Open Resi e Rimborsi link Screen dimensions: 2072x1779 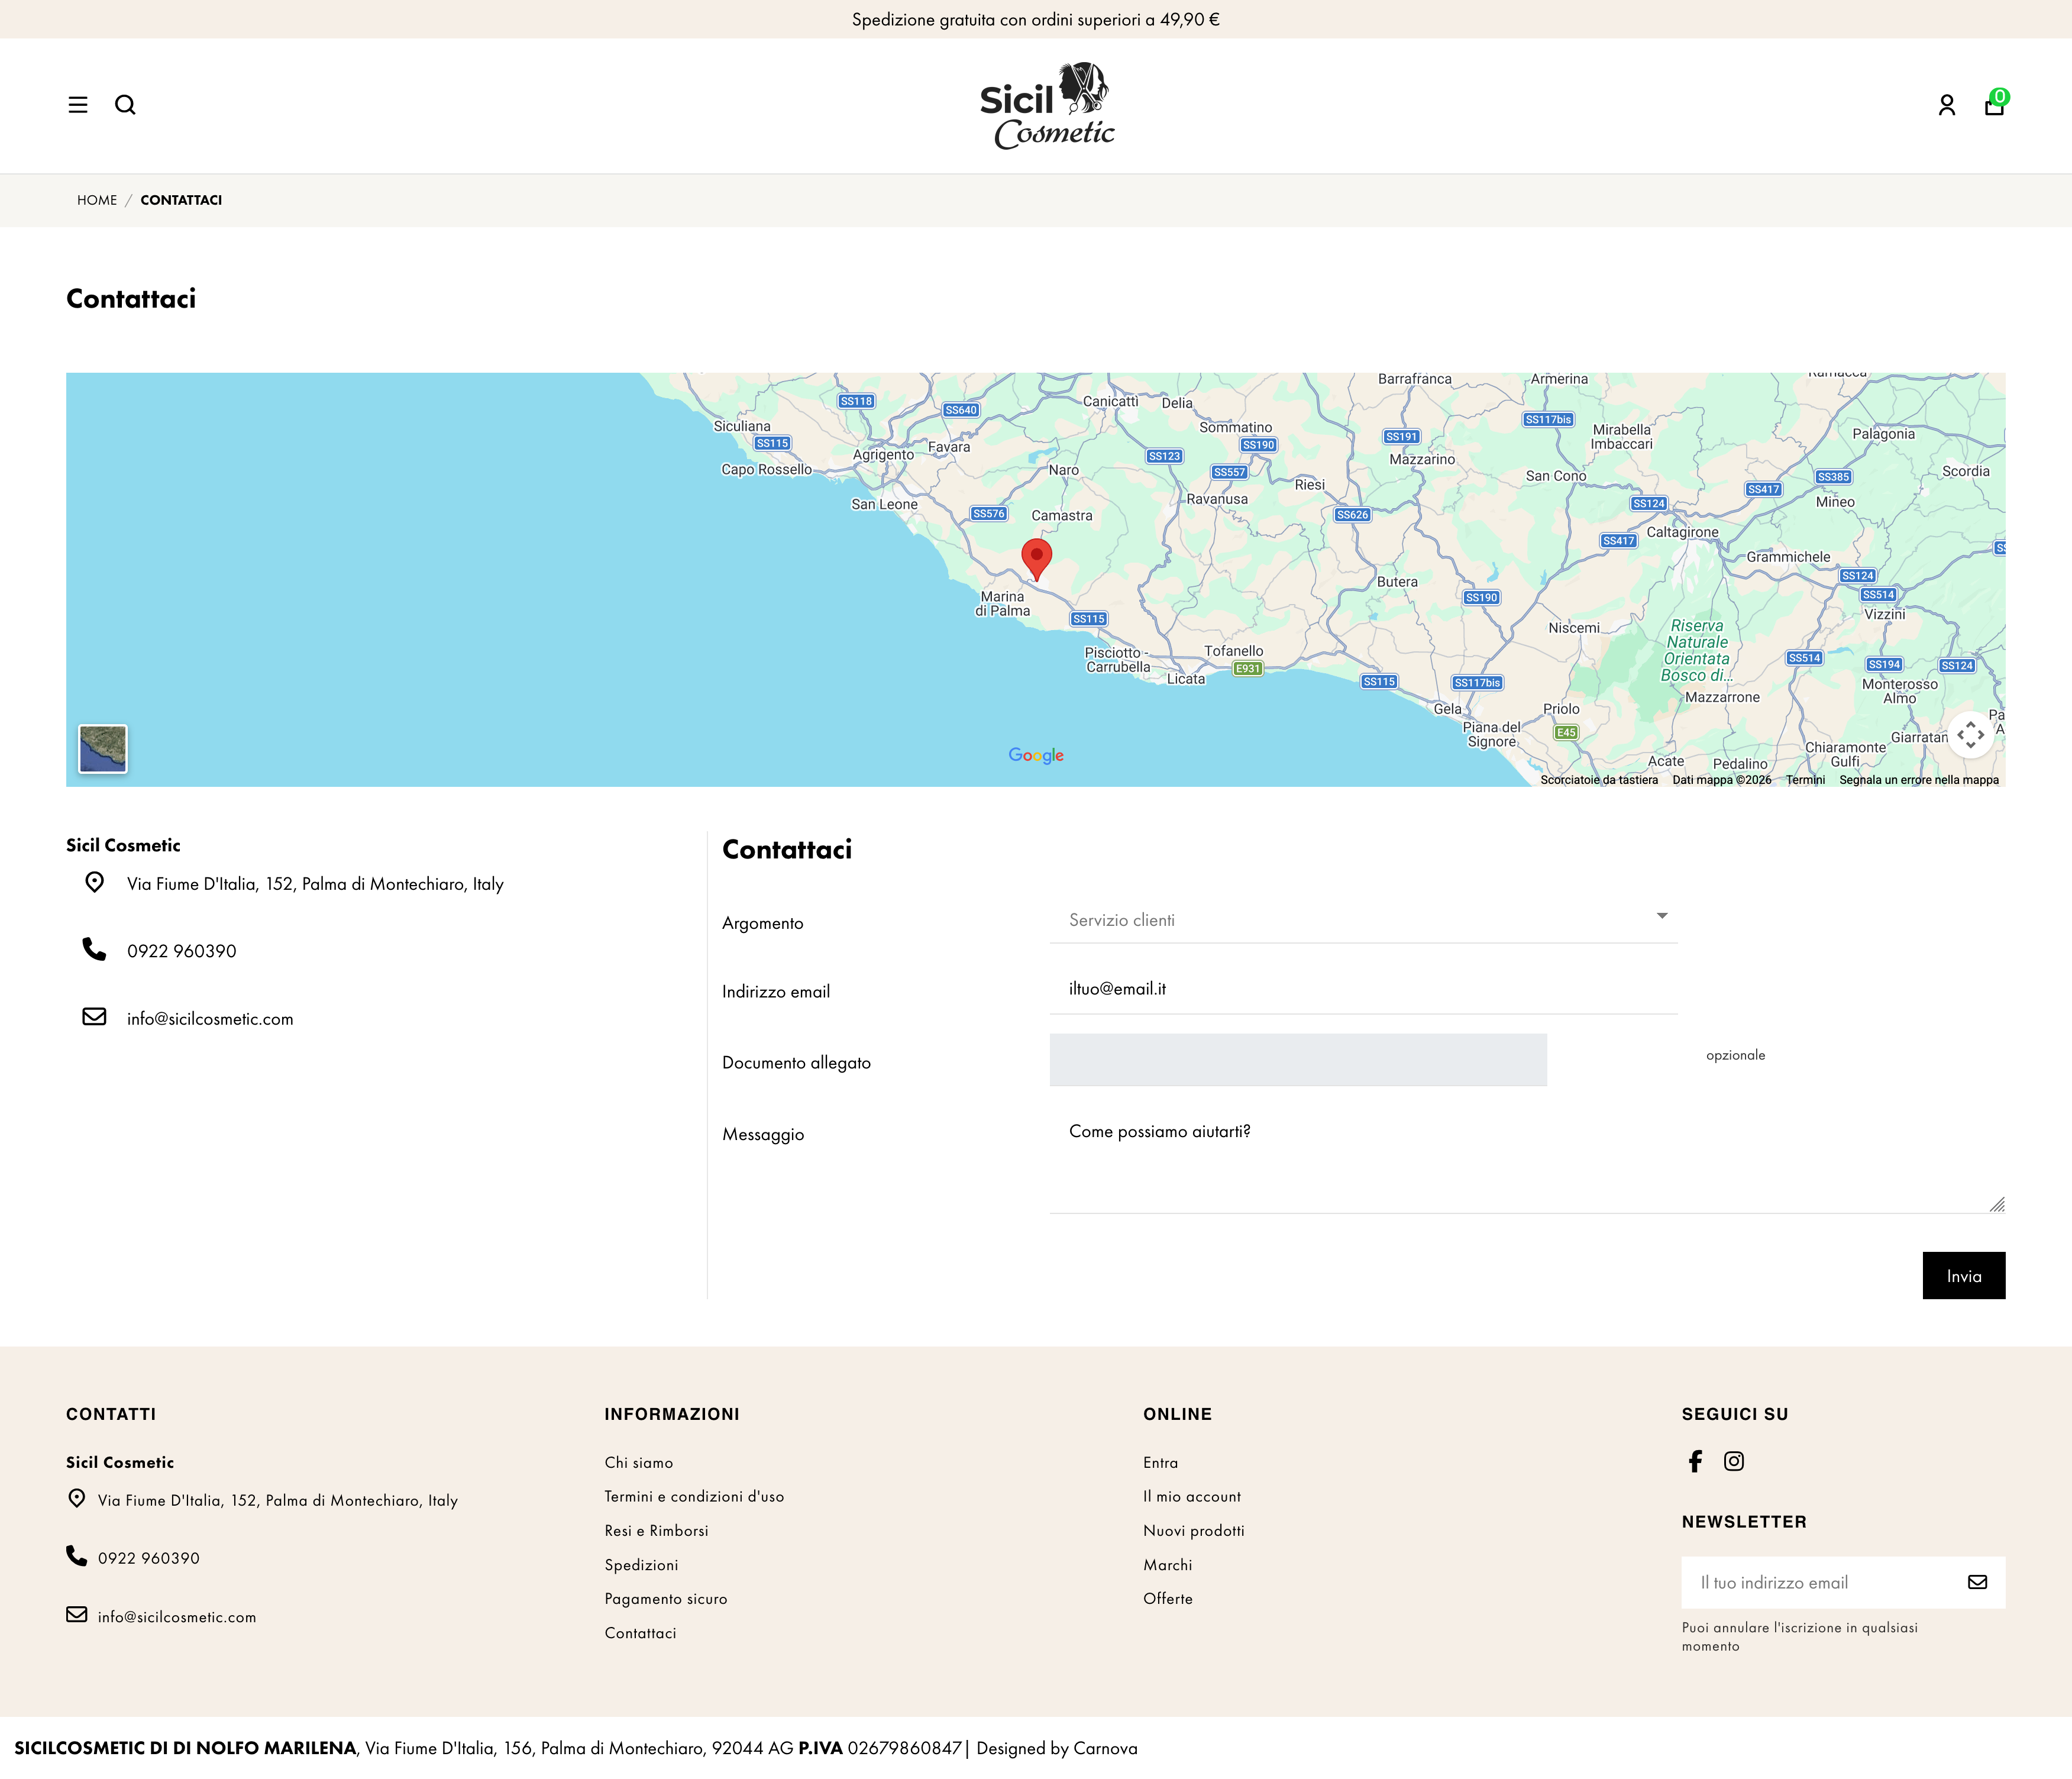click(656, 1530)
